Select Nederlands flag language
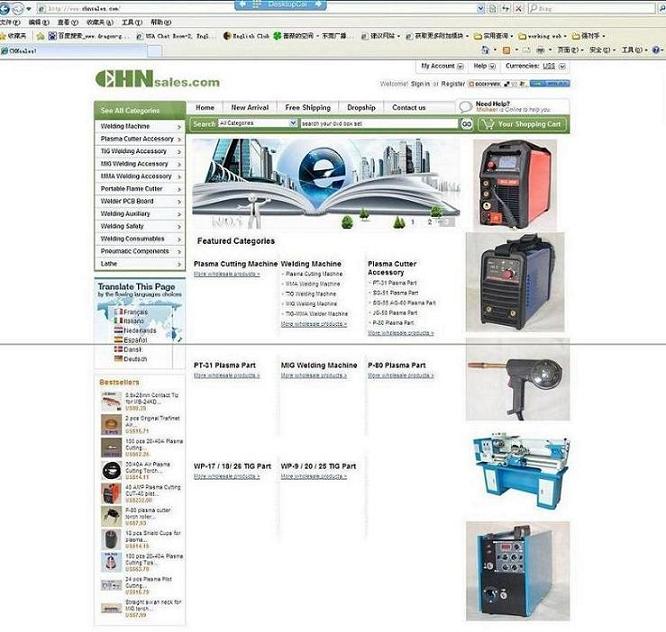 135,330
